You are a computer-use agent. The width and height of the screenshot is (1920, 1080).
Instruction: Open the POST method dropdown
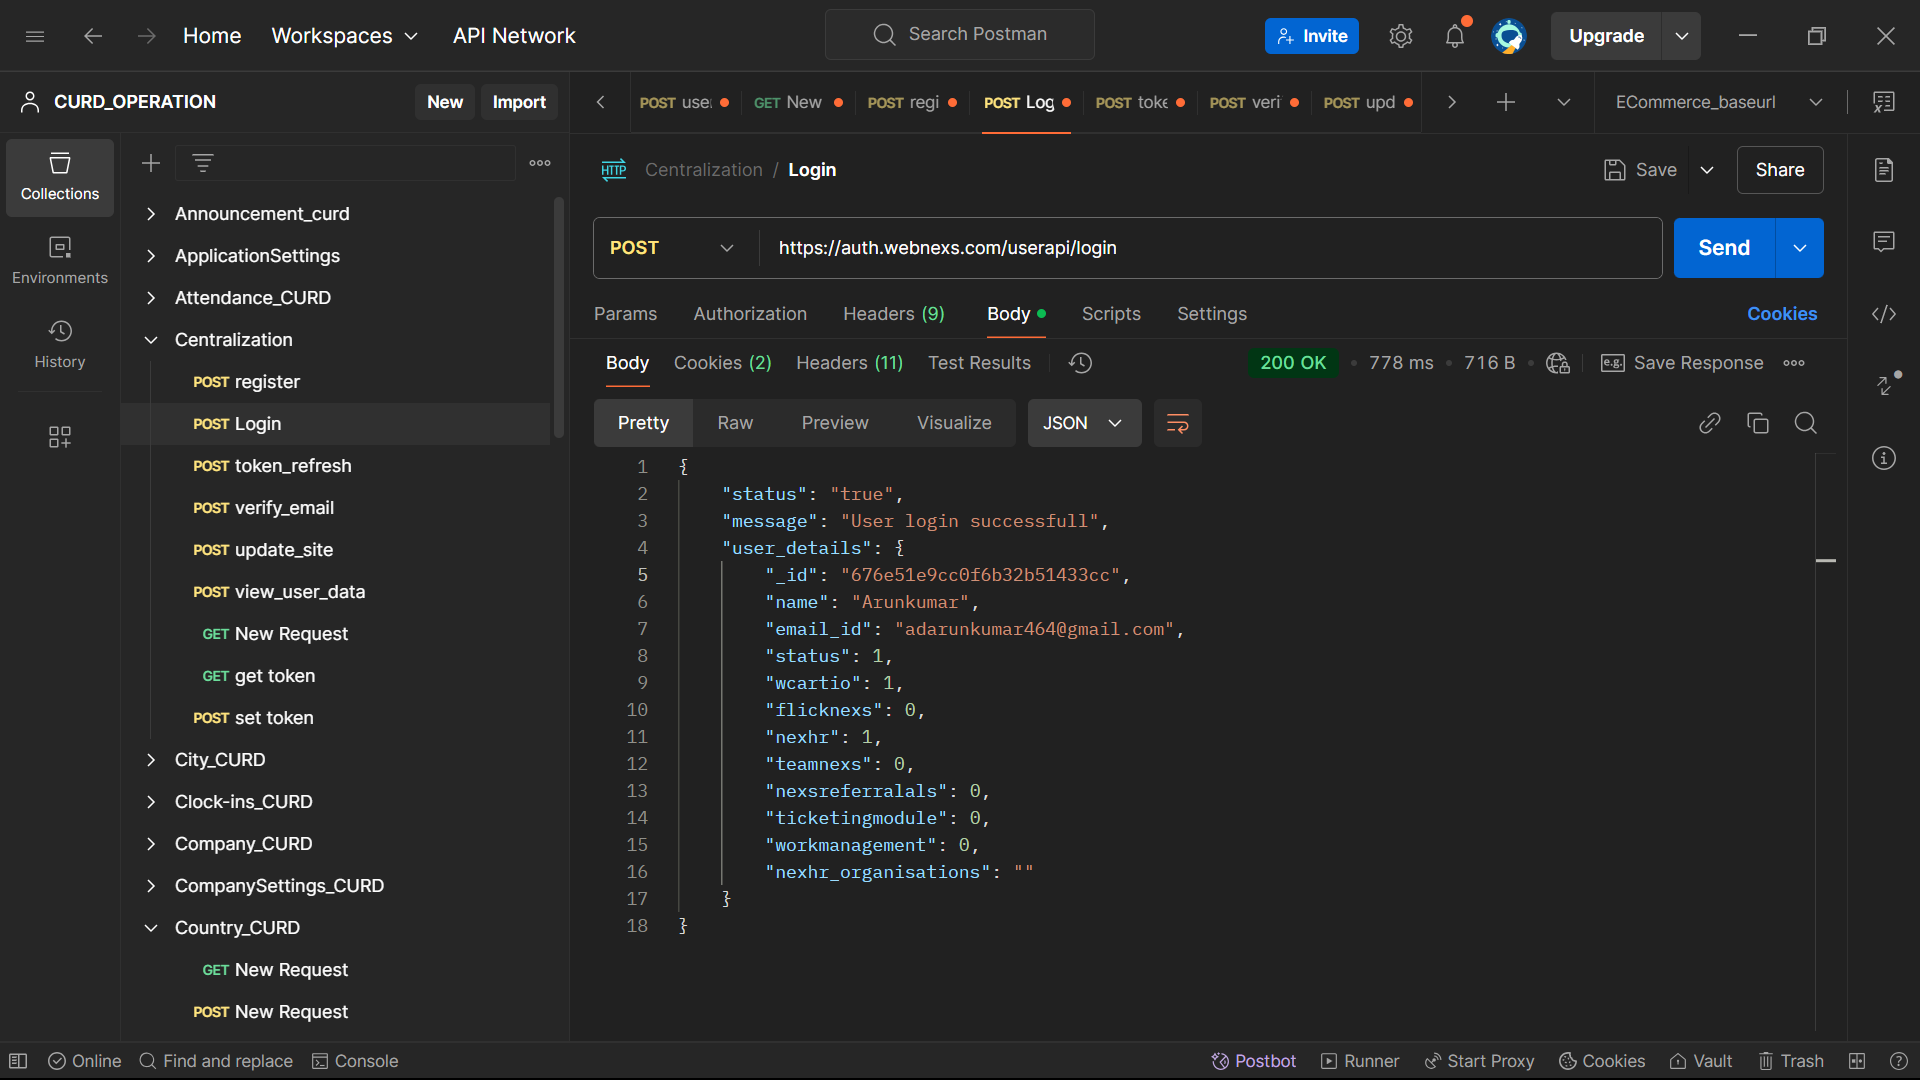672,248
